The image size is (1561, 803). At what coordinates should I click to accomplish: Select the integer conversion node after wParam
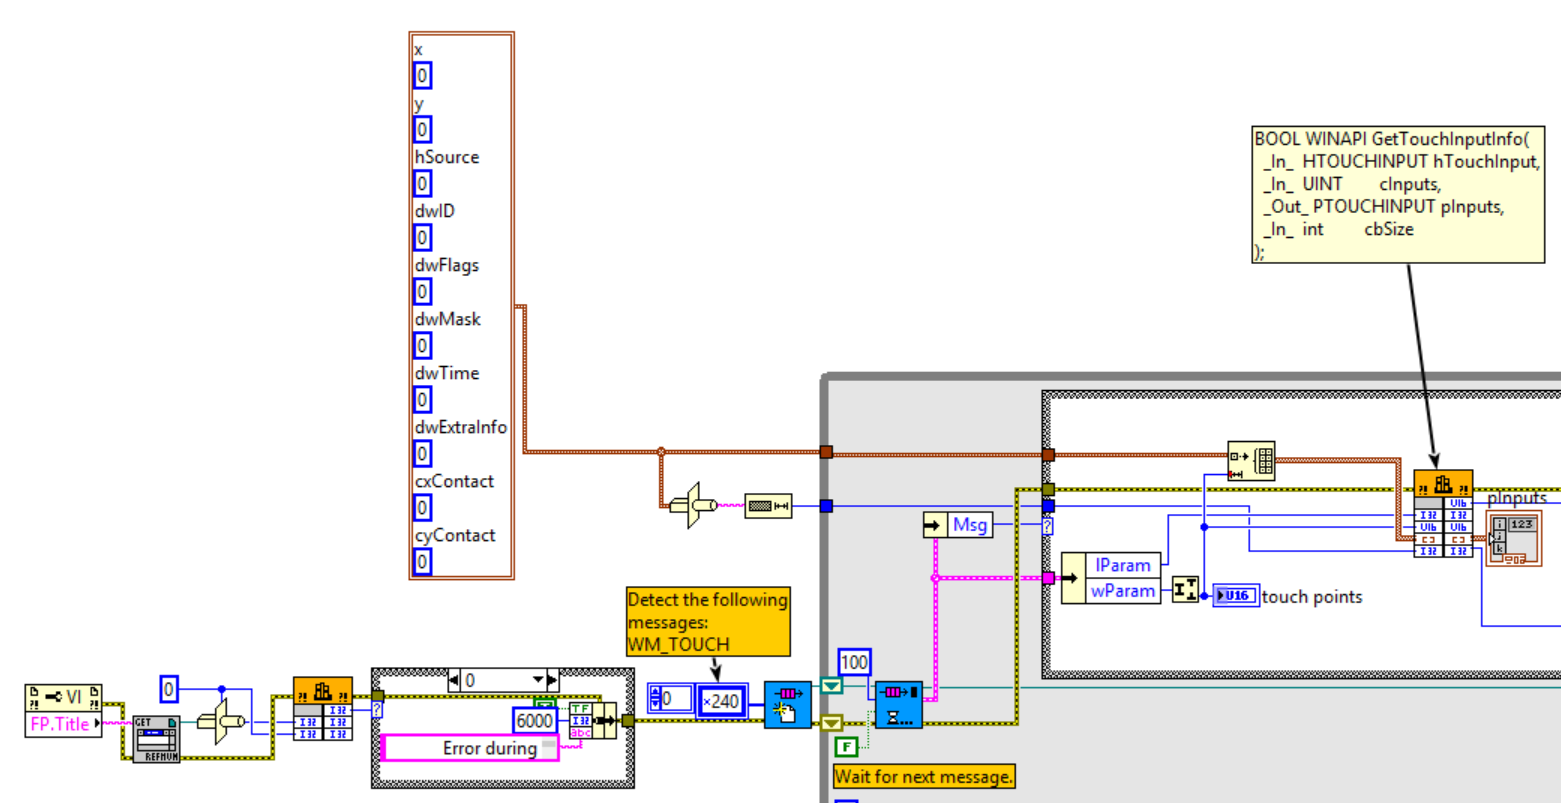pyautogui.click(x=1186, y=590)
